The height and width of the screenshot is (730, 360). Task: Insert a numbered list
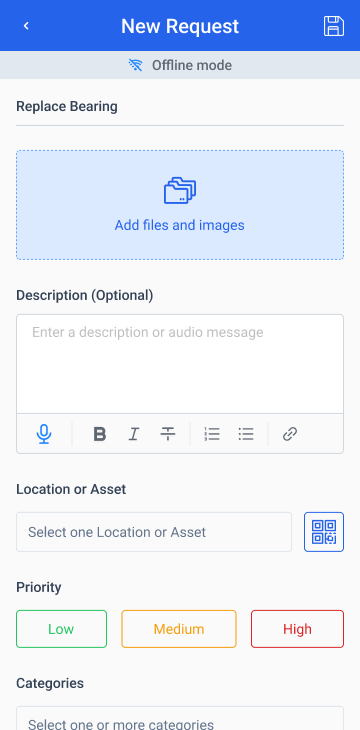(212, 434)
